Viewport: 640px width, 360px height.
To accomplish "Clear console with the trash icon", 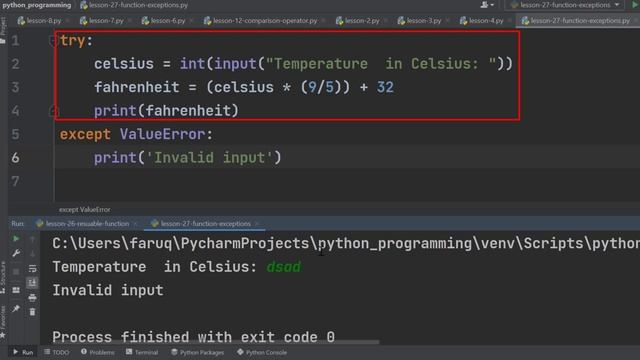I will (x=33, y=312).
